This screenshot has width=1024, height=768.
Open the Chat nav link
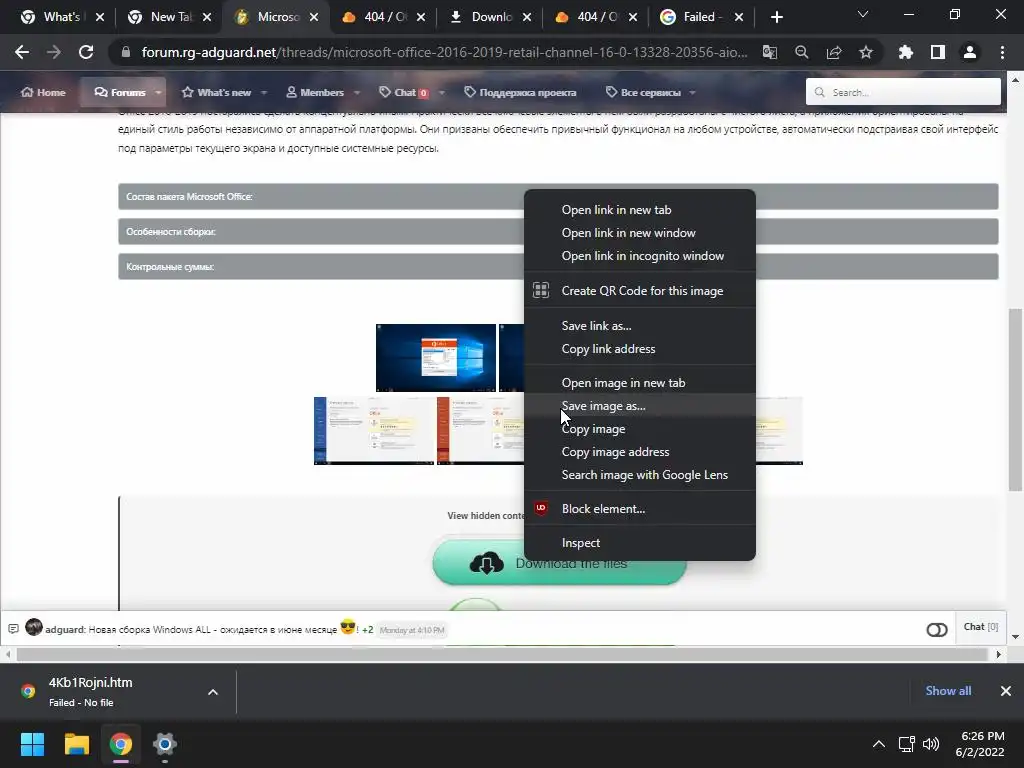[x=404, y=93]
